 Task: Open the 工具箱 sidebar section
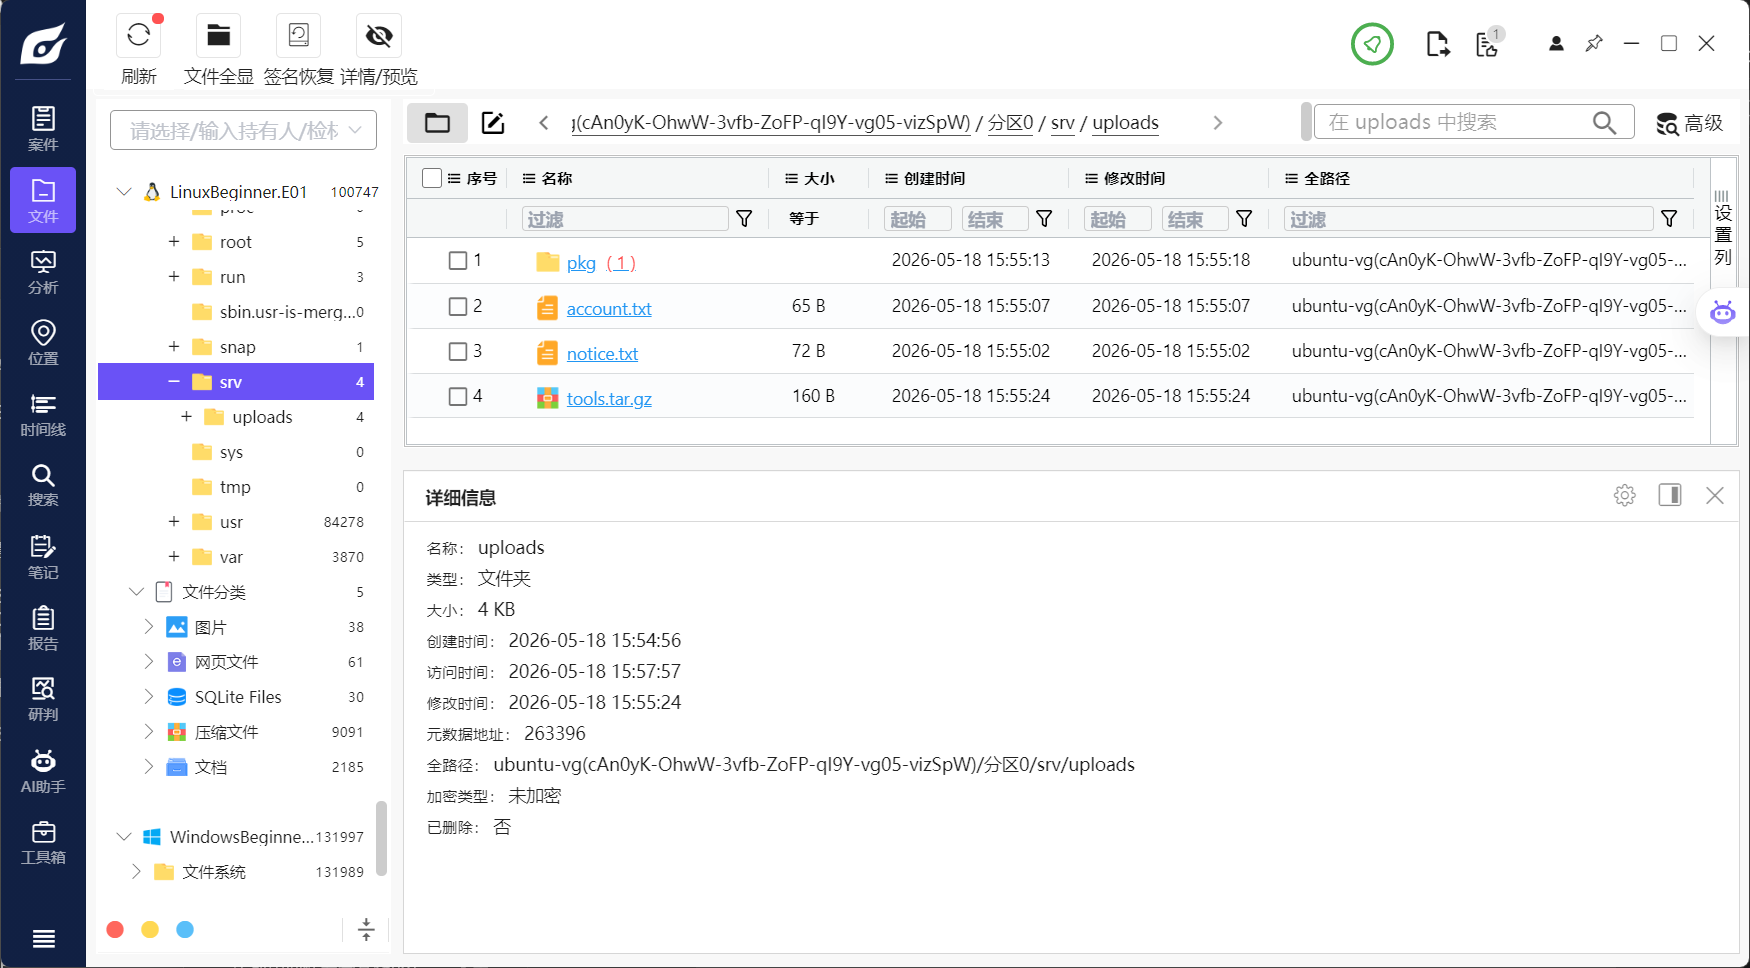coord(43,842)
